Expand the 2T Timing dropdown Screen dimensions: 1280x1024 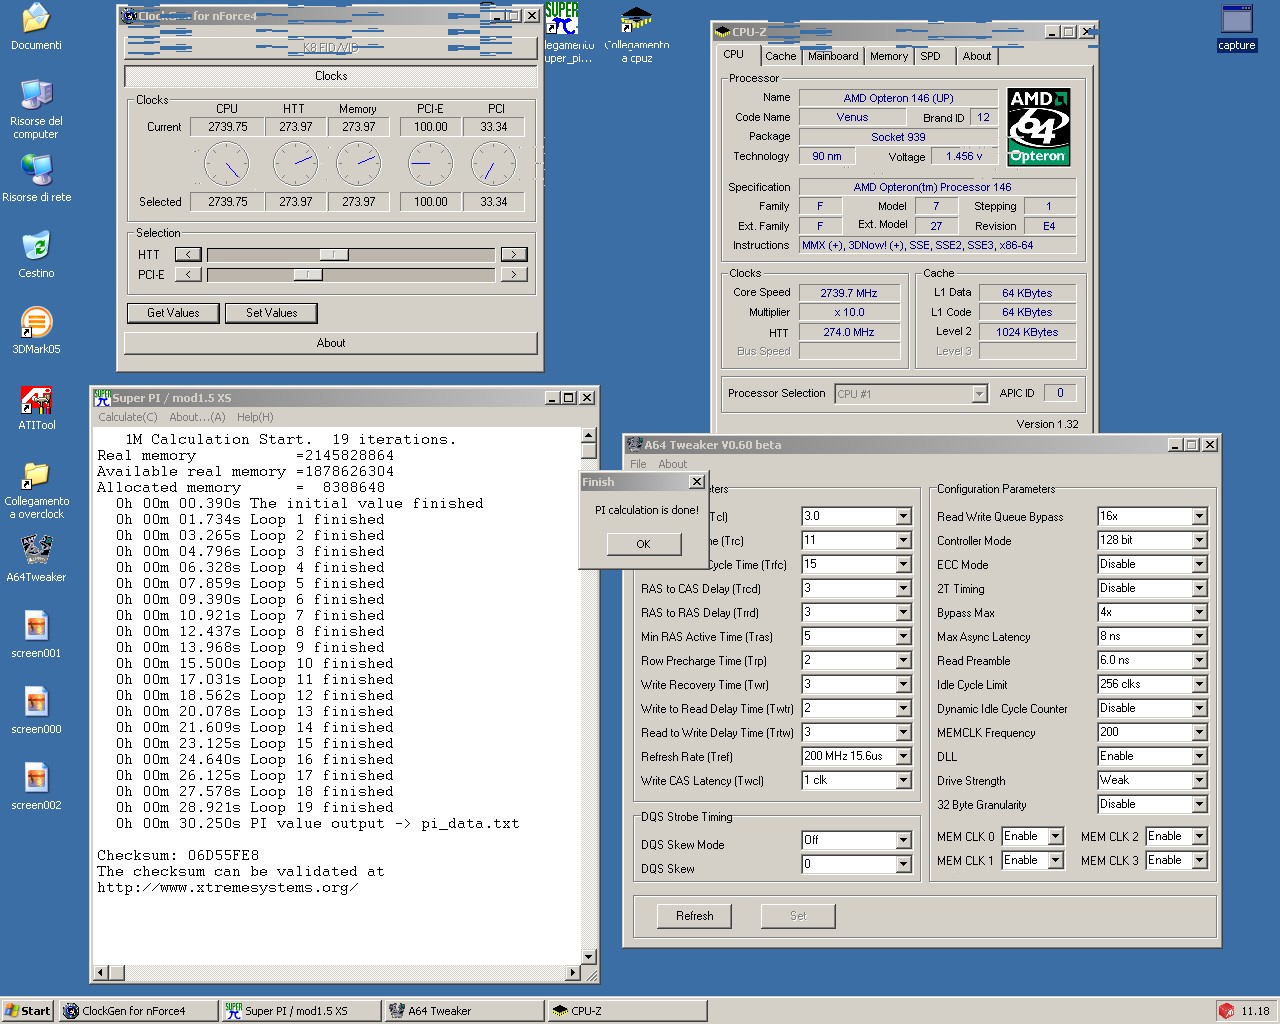pyautogui.click(x=1199, y=588)
